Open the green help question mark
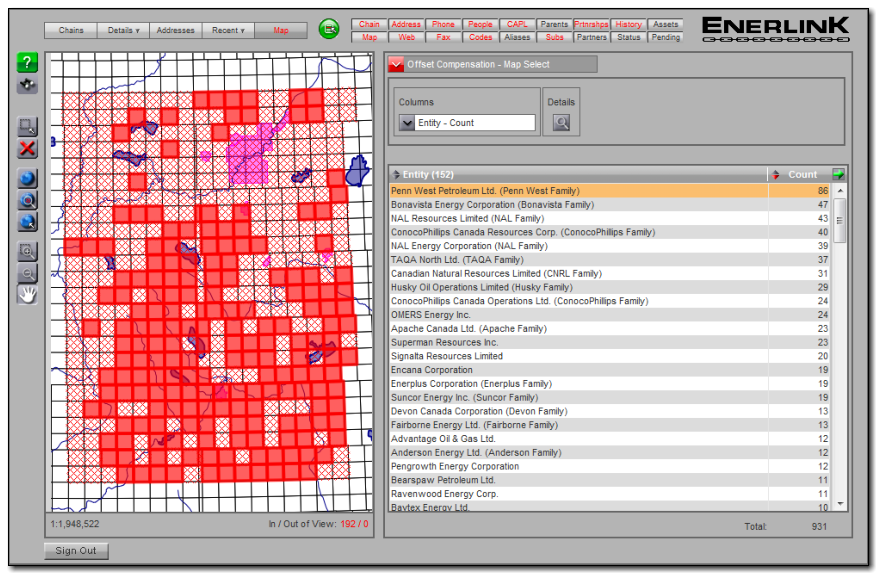The width and height of the screenshot is (884, 581). pyautogui.click(x=27, y=63)
